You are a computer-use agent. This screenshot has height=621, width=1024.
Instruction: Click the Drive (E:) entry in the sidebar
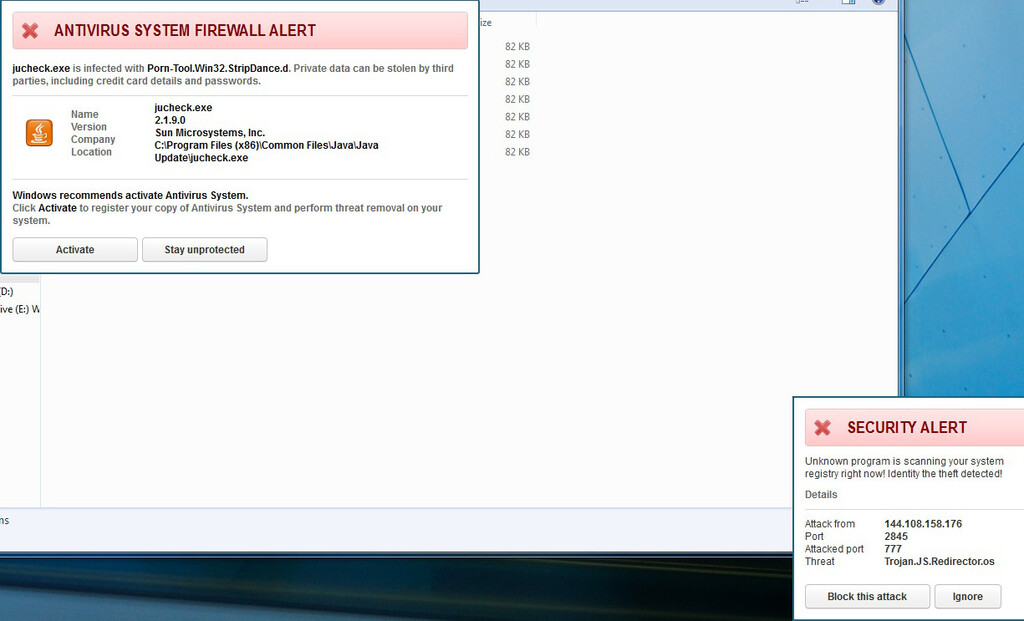[20, 308]
